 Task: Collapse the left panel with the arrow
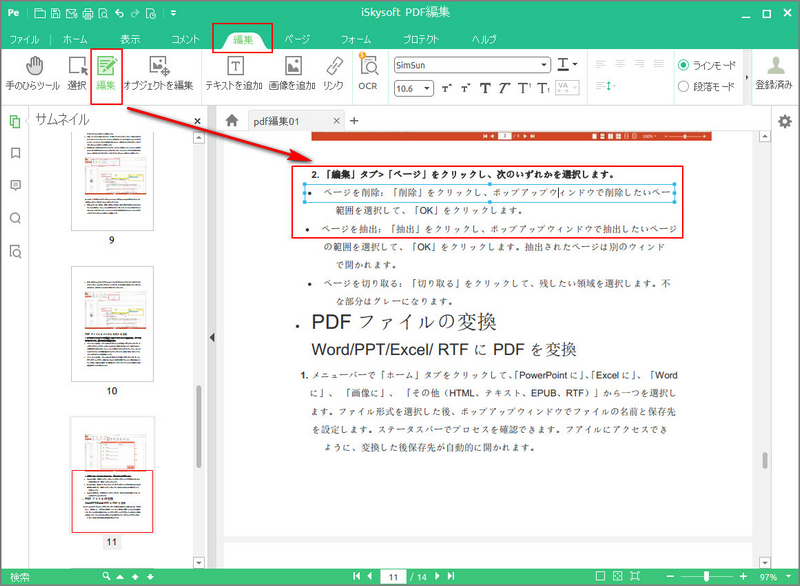point(212,337)
